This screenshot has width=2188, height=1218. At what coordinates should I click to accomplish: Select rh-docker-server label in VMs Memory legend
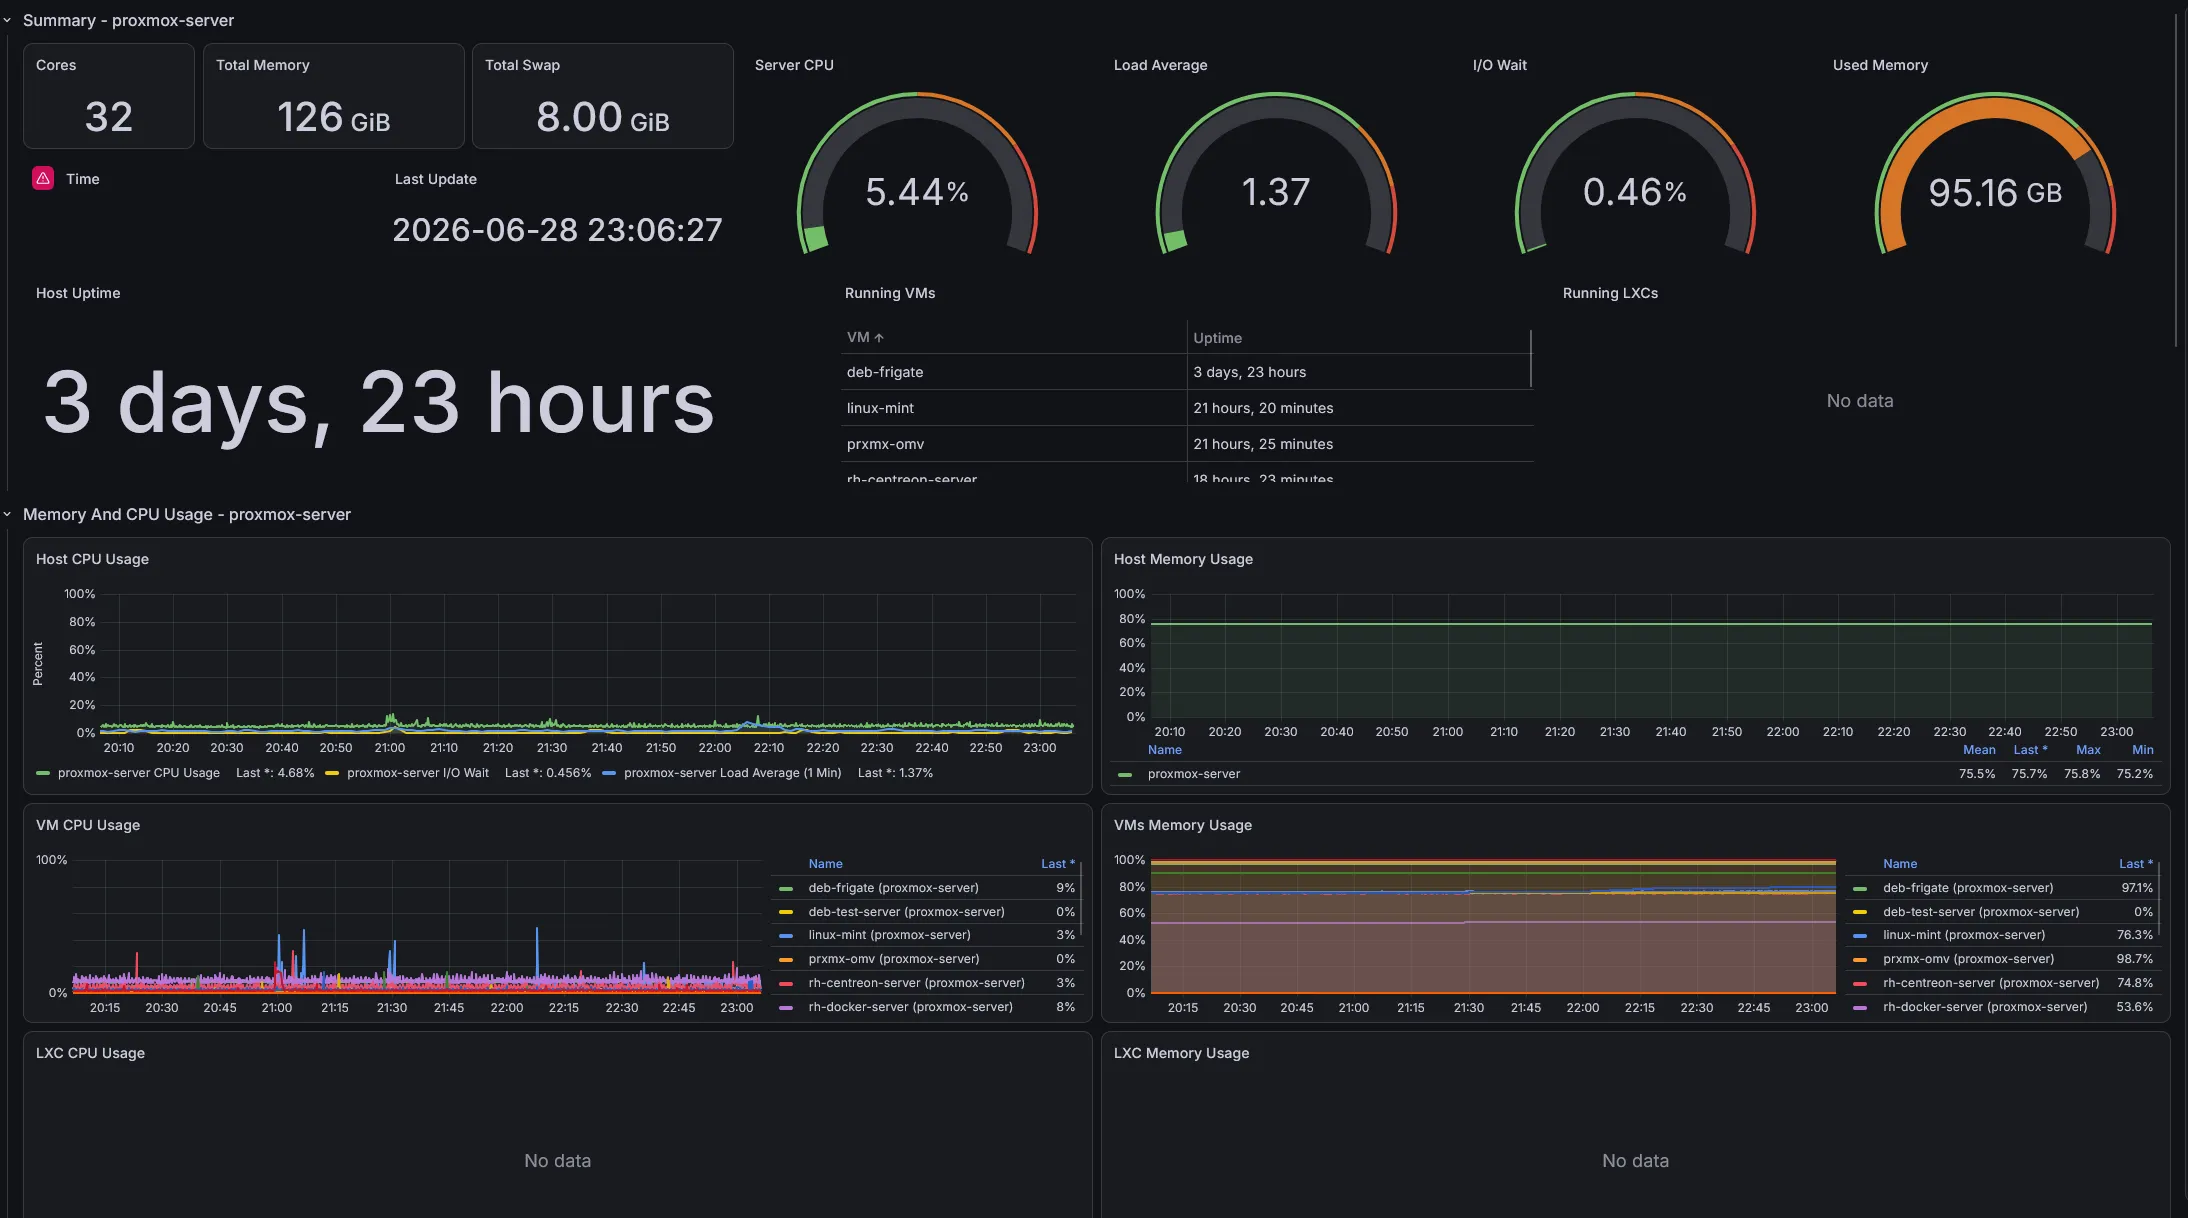(1985, 1007)
